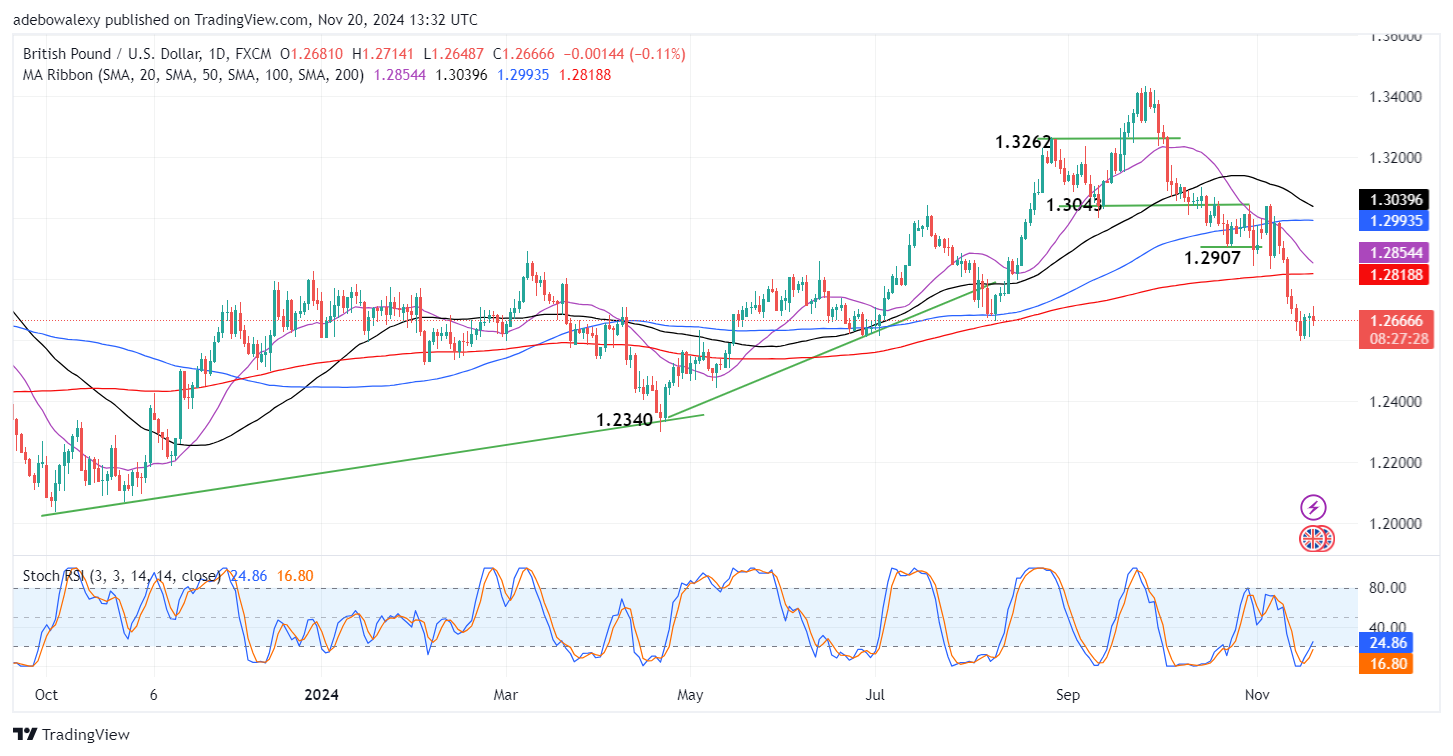Click the purple 1.28544 price label
Image resolution: width=1453 pixels, height=756 pixels.
1393,252
